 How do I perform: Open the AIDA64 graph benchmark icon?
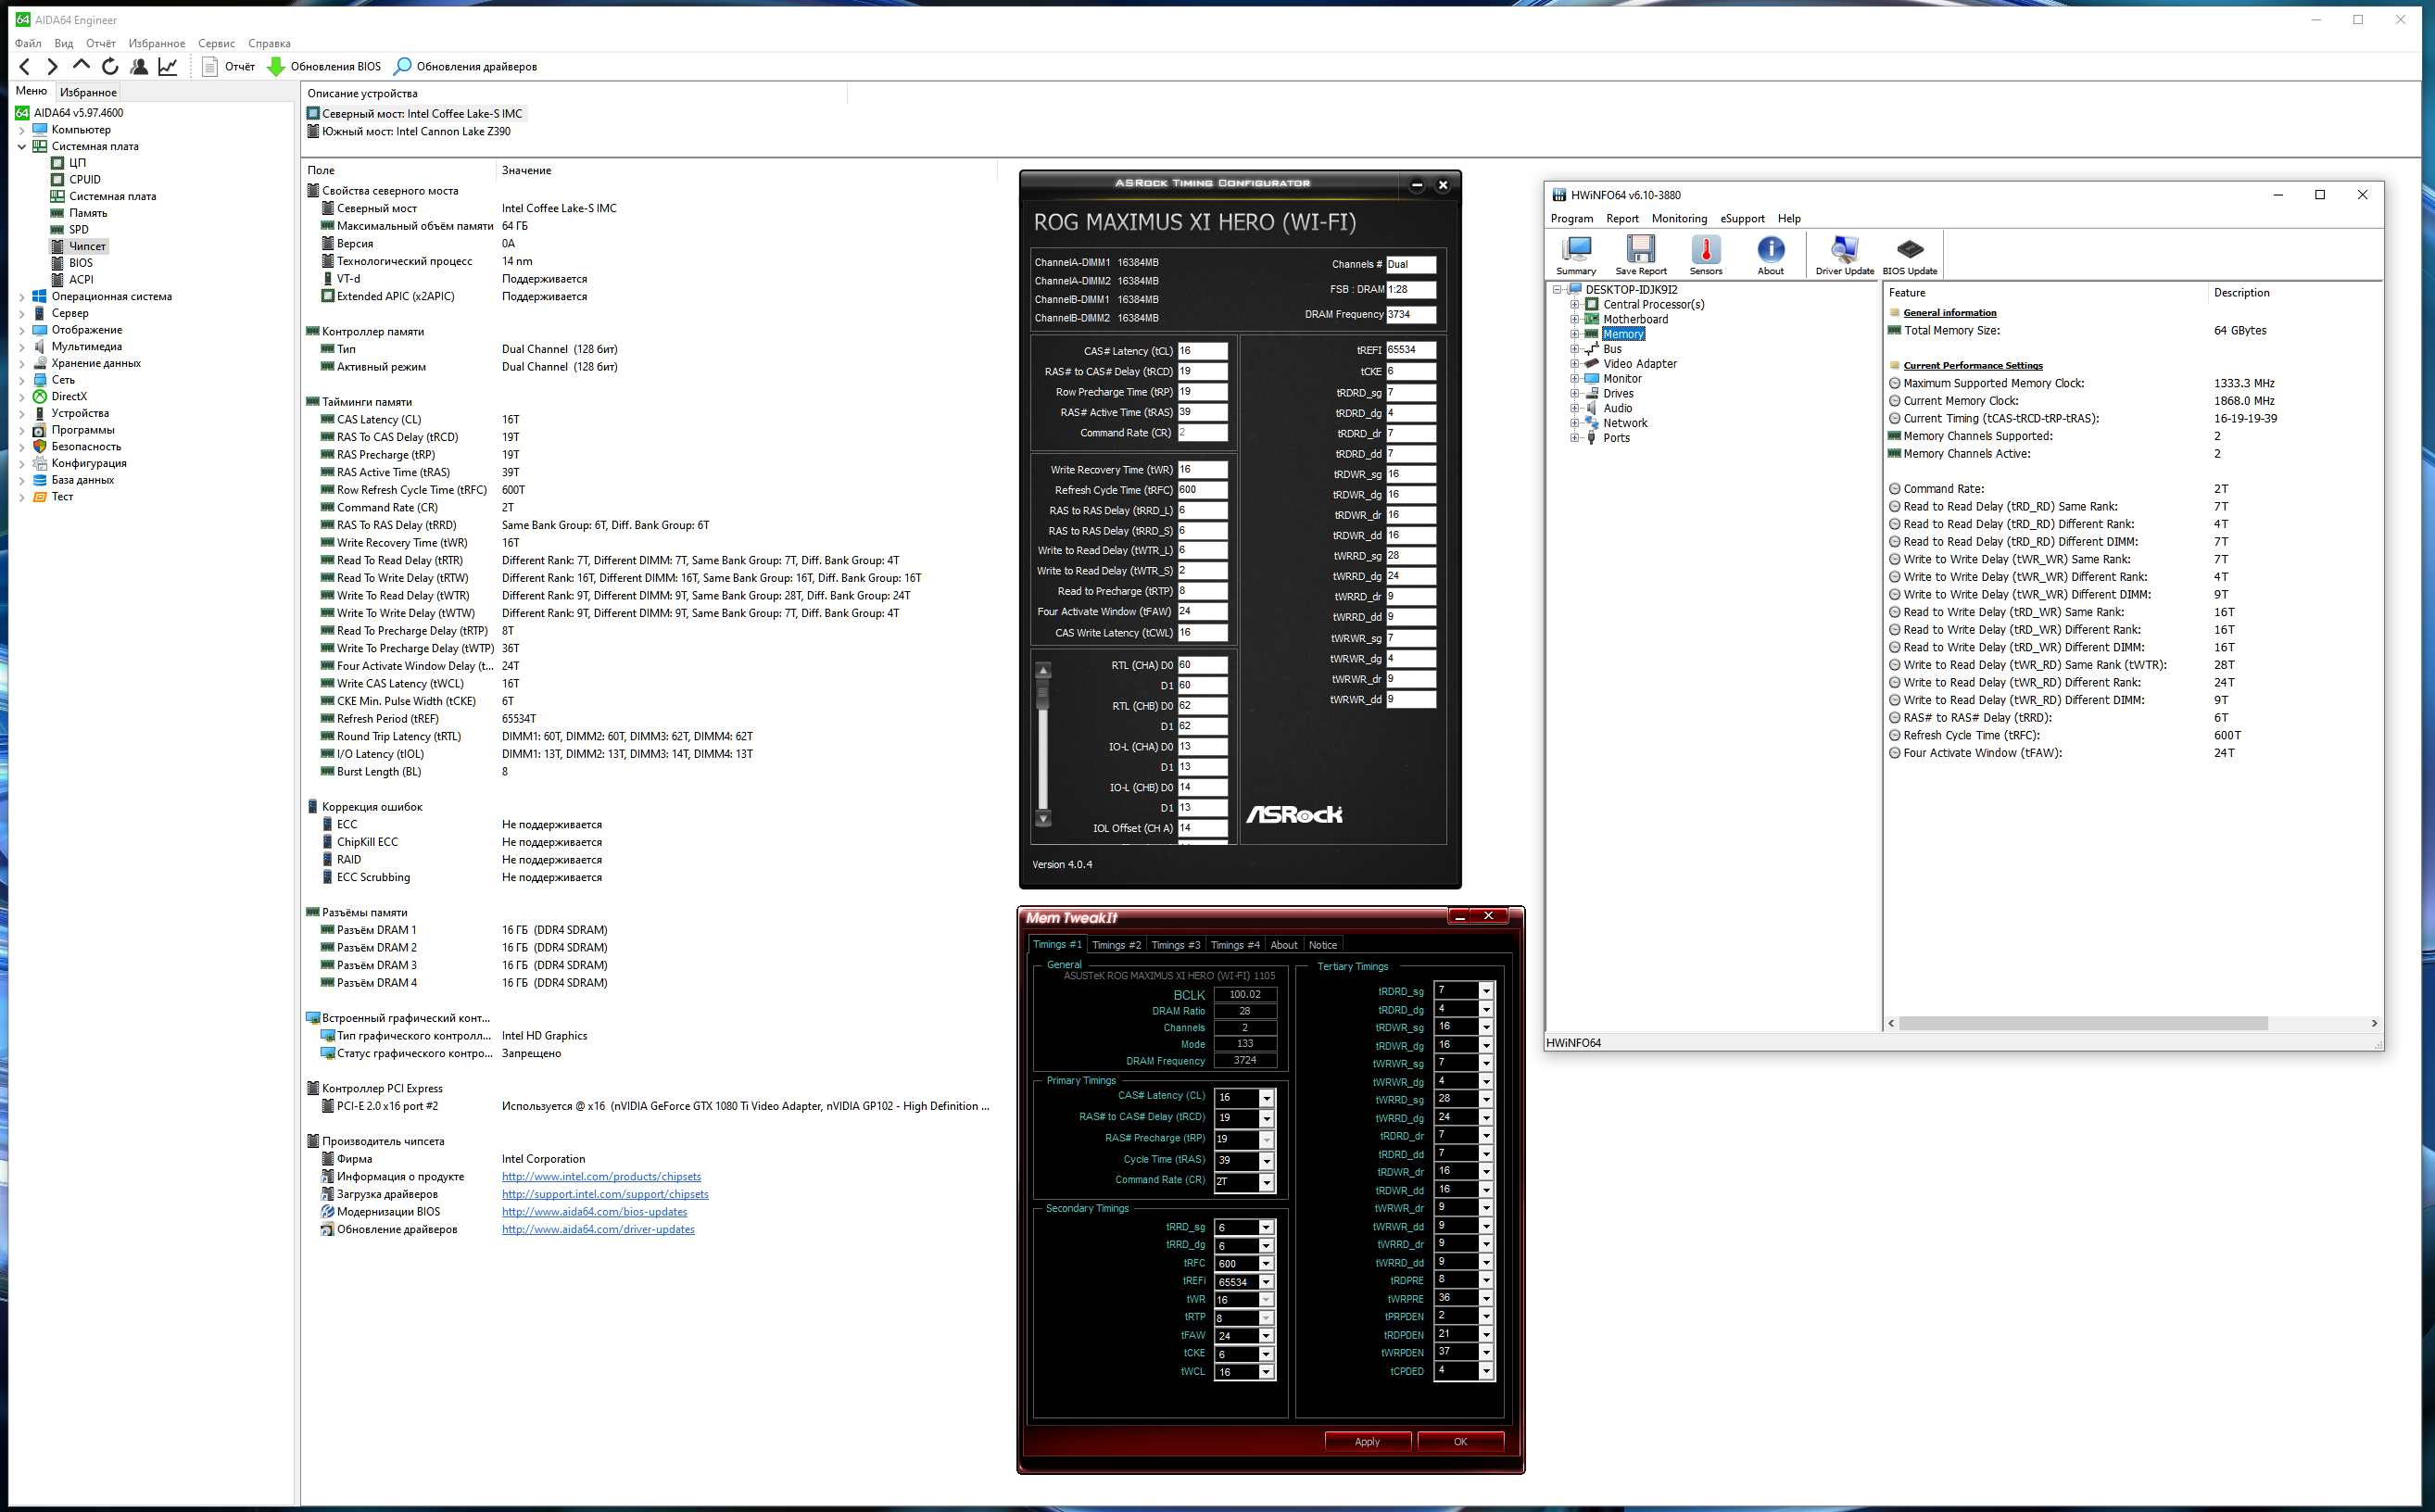[168, 67]
